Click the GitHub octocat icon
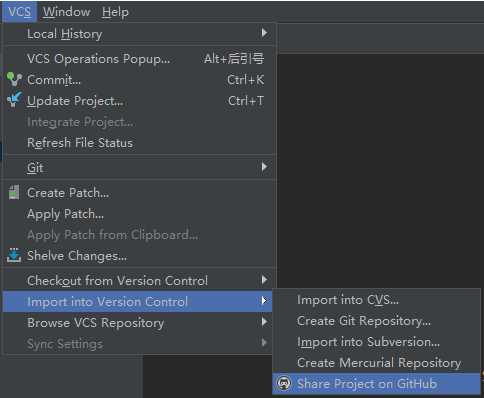Viewport: 484px width, 398px height. tap(284, 384)
